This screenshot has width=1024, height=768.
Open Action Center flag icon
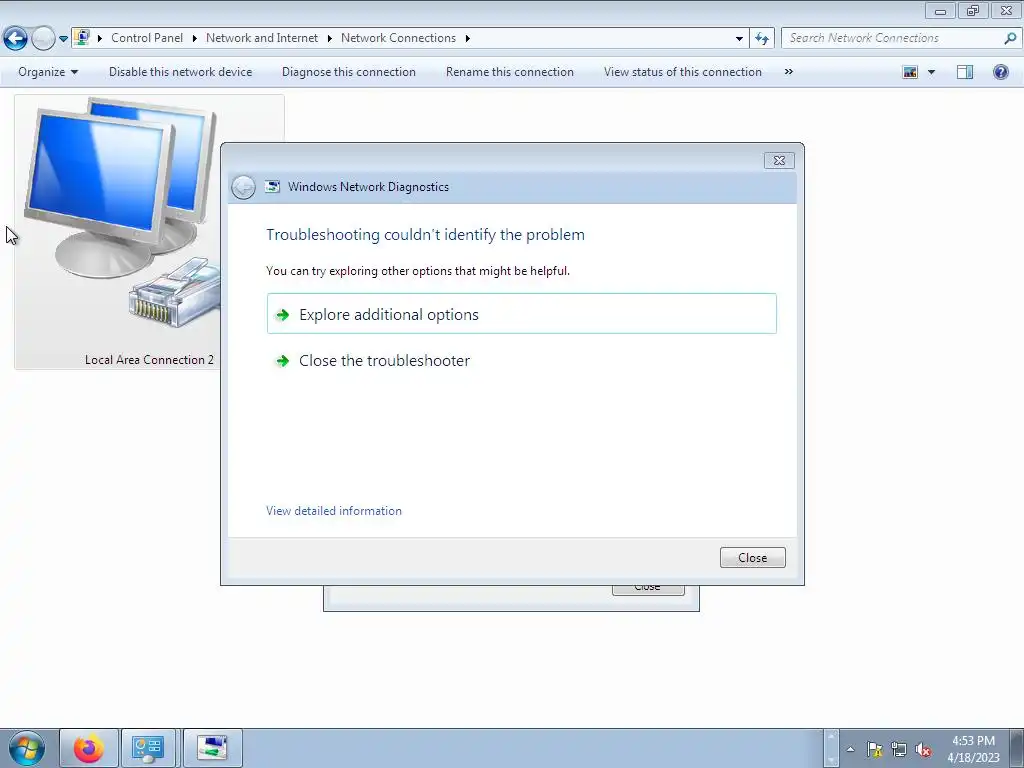tap(874, 749)
